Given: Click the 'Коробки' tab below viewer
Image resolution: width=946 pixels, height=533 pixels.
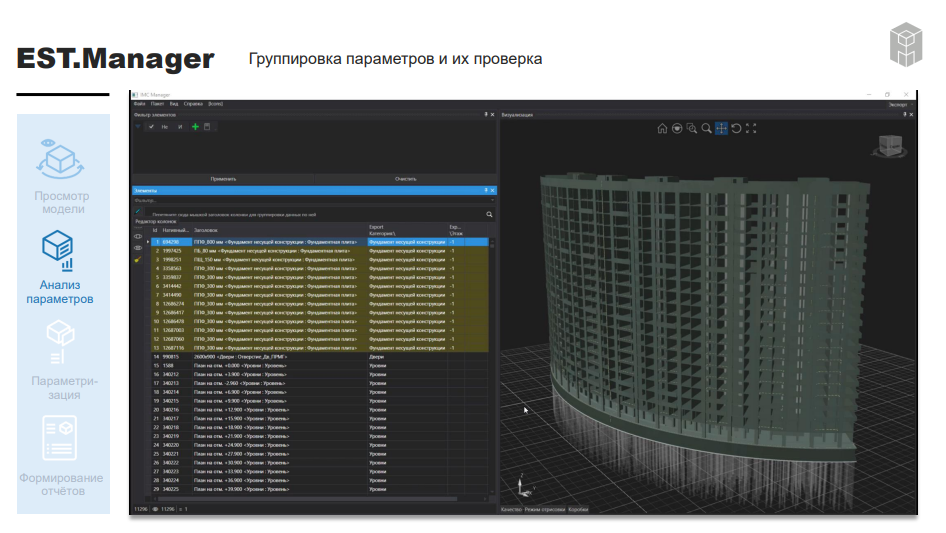Looking at the screenshot, I should [578, 509].
